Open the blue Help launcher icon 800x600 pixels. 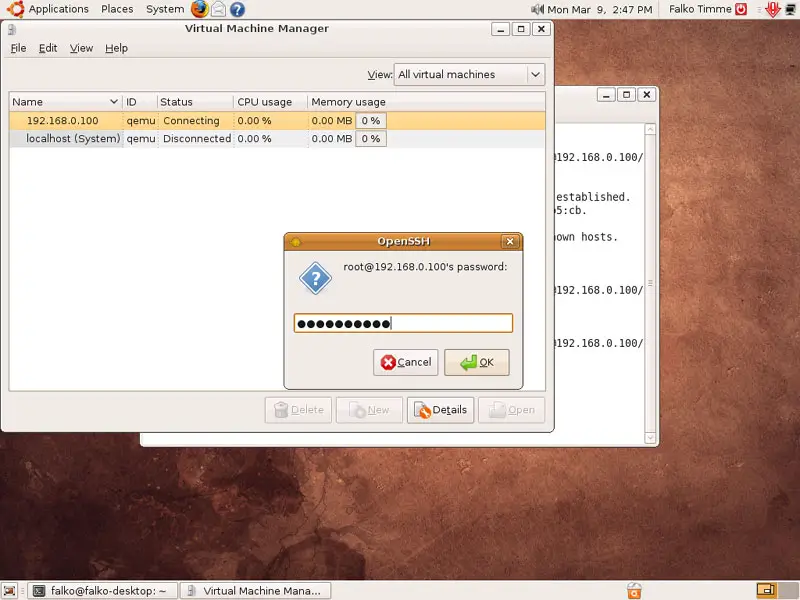237,9
